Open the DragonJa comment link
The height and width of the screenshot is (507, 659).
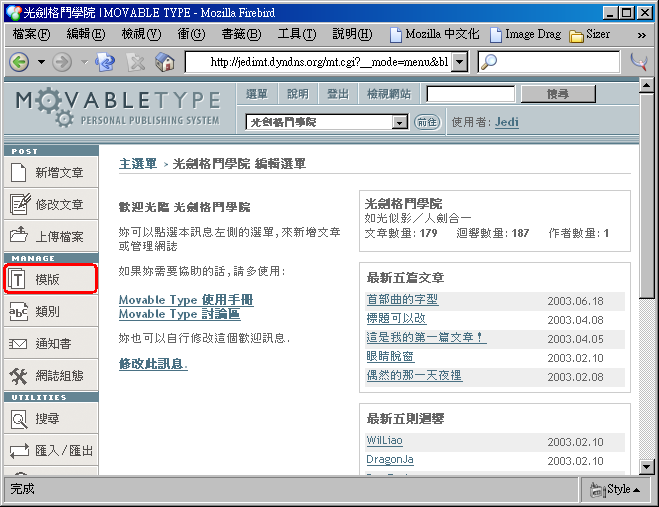click(x=390, y=459)
